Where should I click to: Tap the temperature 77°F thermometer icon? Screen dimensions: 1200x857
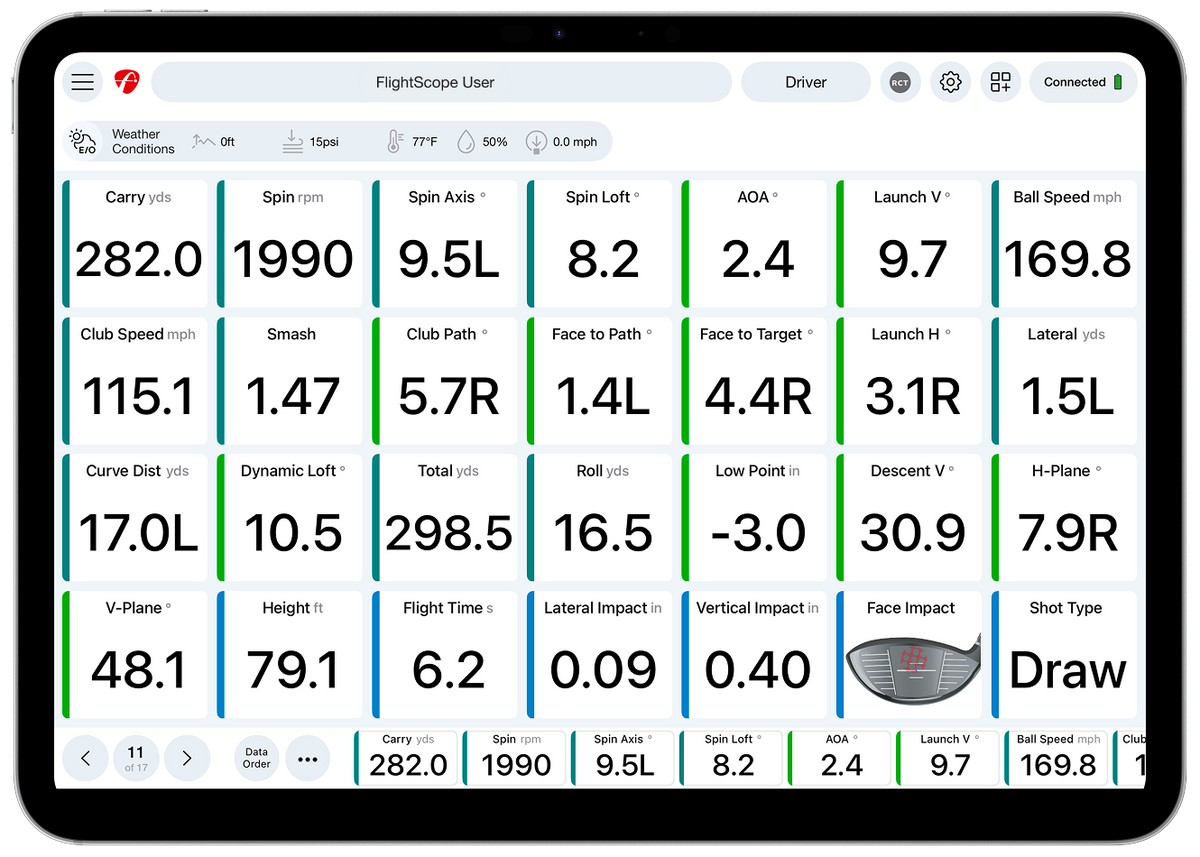(x=395, y=141)
